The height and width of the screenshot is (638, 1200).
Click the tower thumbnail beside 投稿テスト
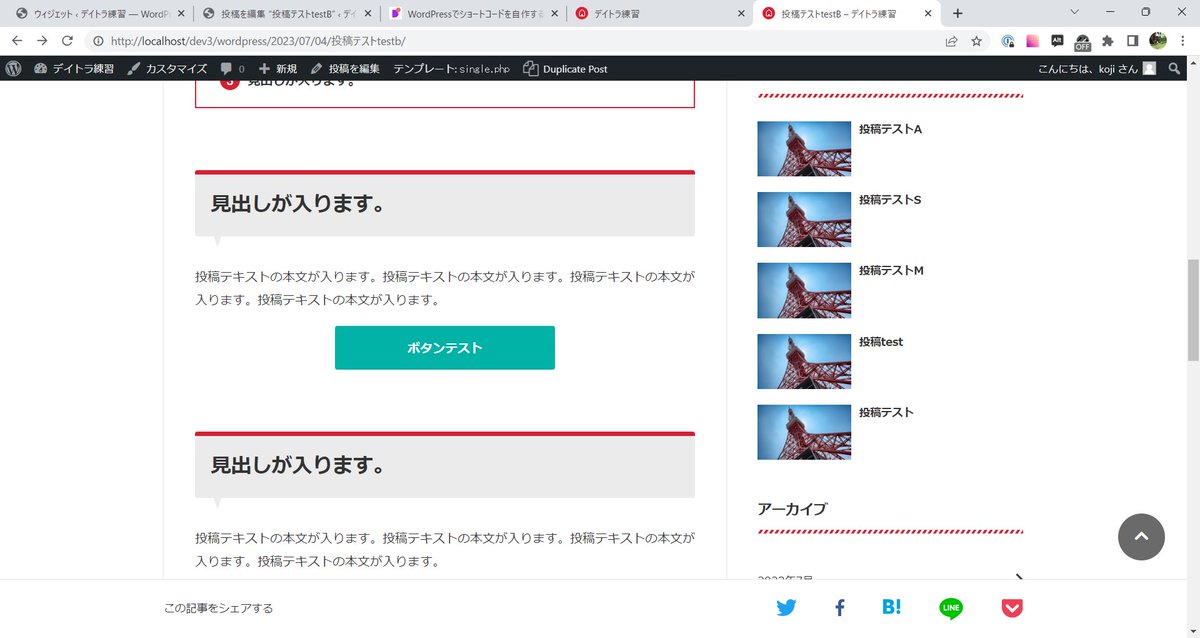pos(804,432)
